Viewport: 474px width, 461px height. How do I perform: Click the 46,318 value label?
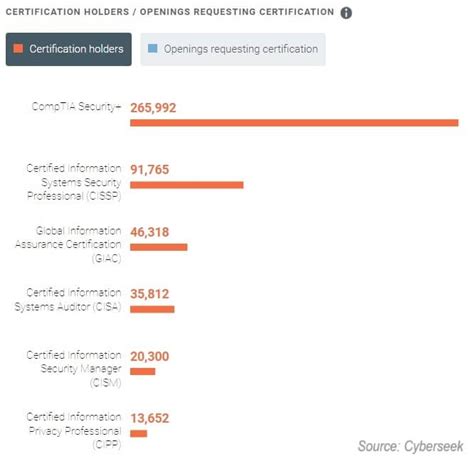click(x=150, y=232)
